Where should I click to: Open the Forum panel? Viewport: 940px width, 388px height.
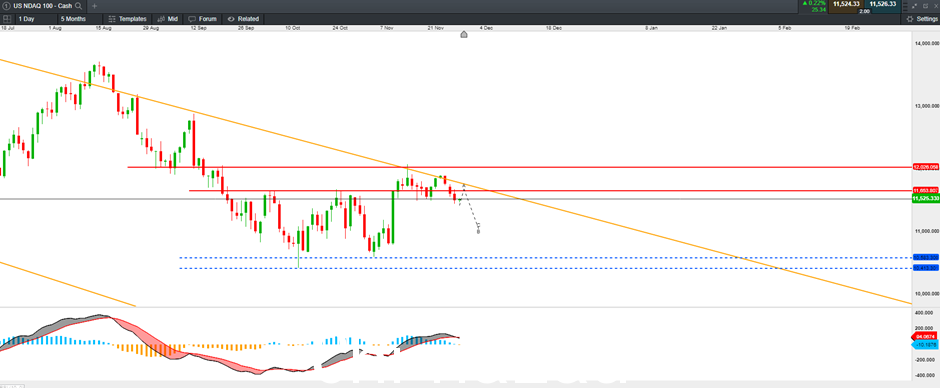(x=202, y=19)
